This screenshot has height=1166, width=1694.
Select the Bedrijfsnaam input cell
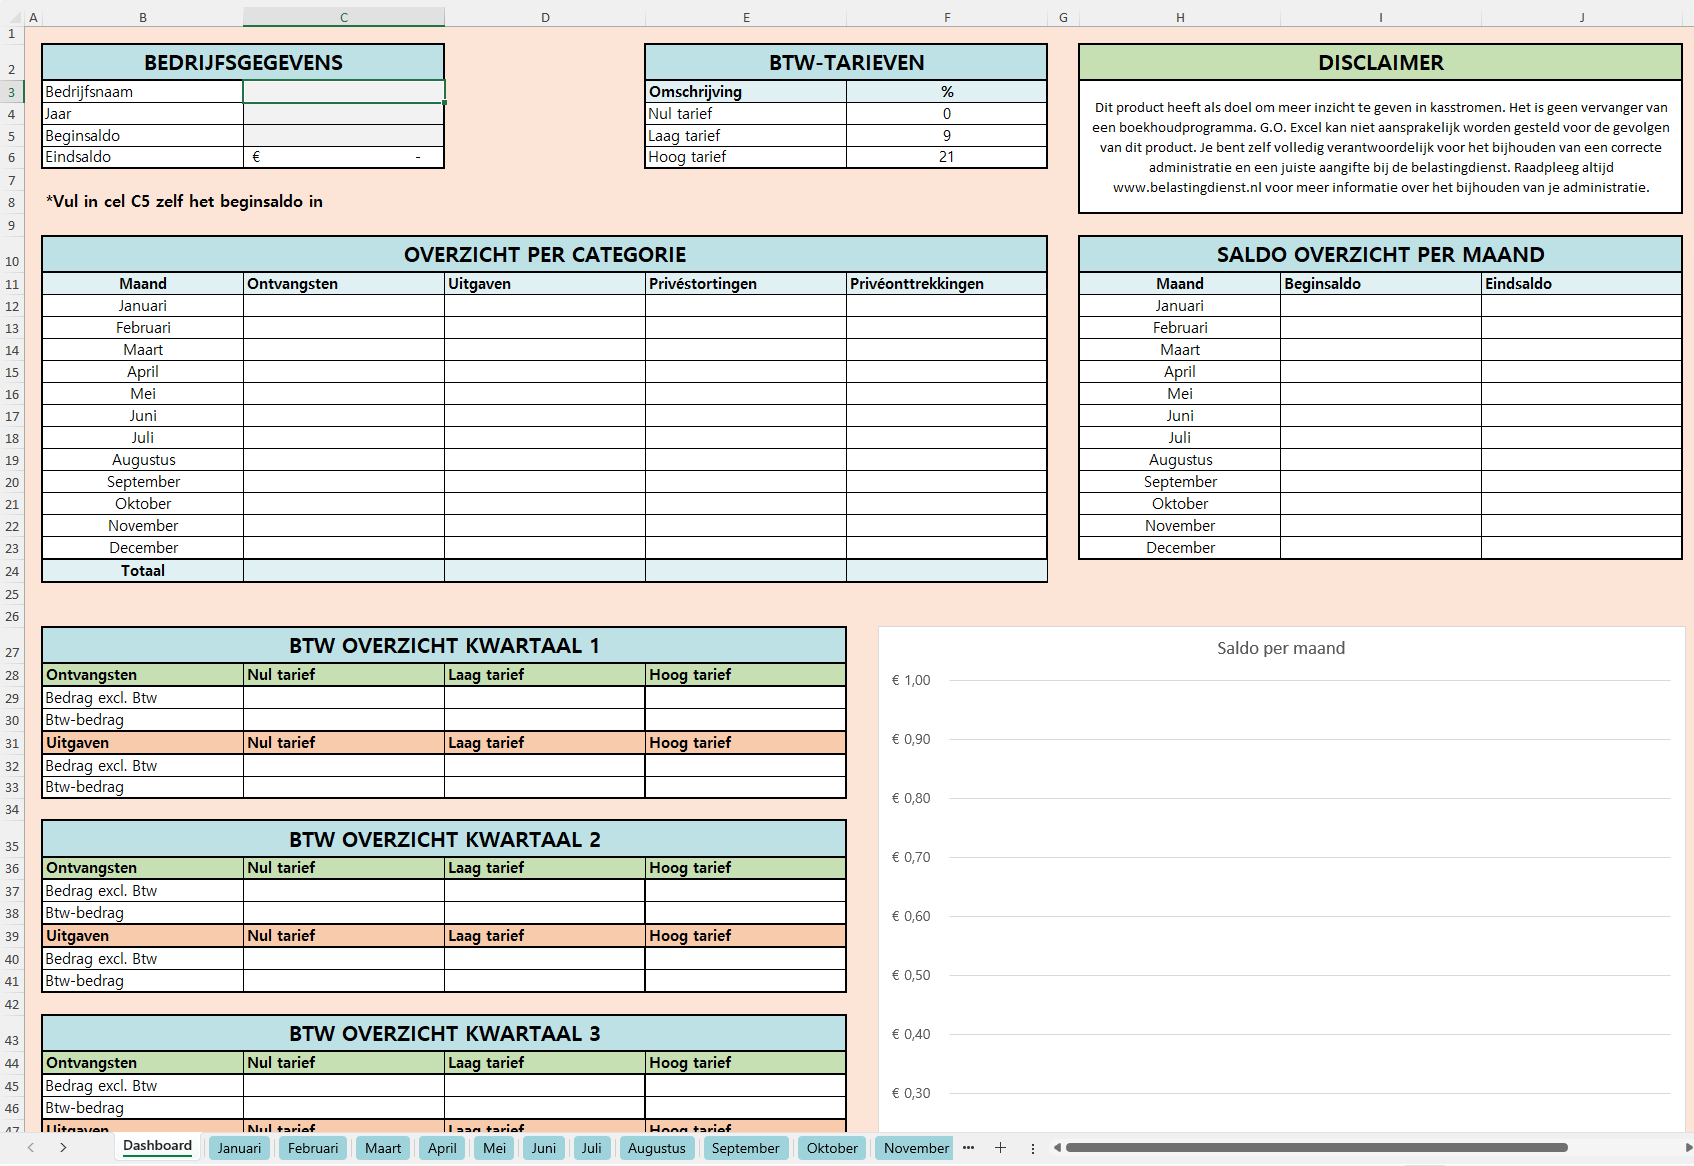(344, 91)
